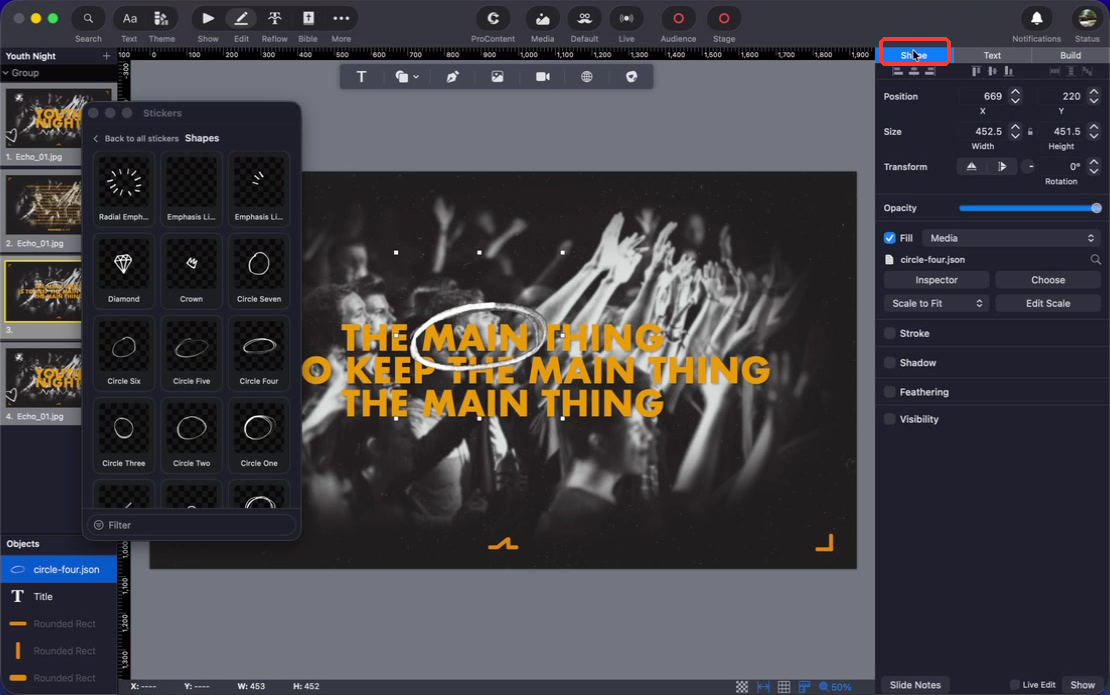Select the pen drawing tool

point(452,76)
